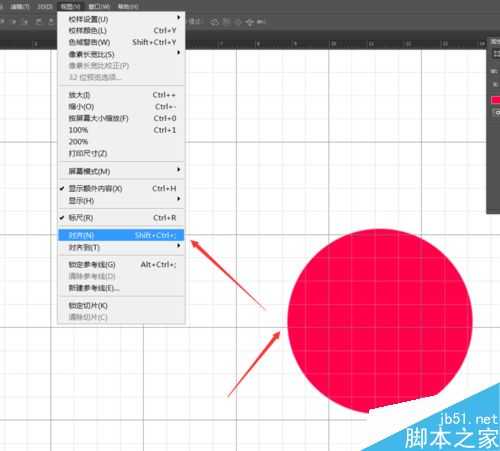
Task: Click the camera-shaped icon in options bar
Action: tap(262, 22)
